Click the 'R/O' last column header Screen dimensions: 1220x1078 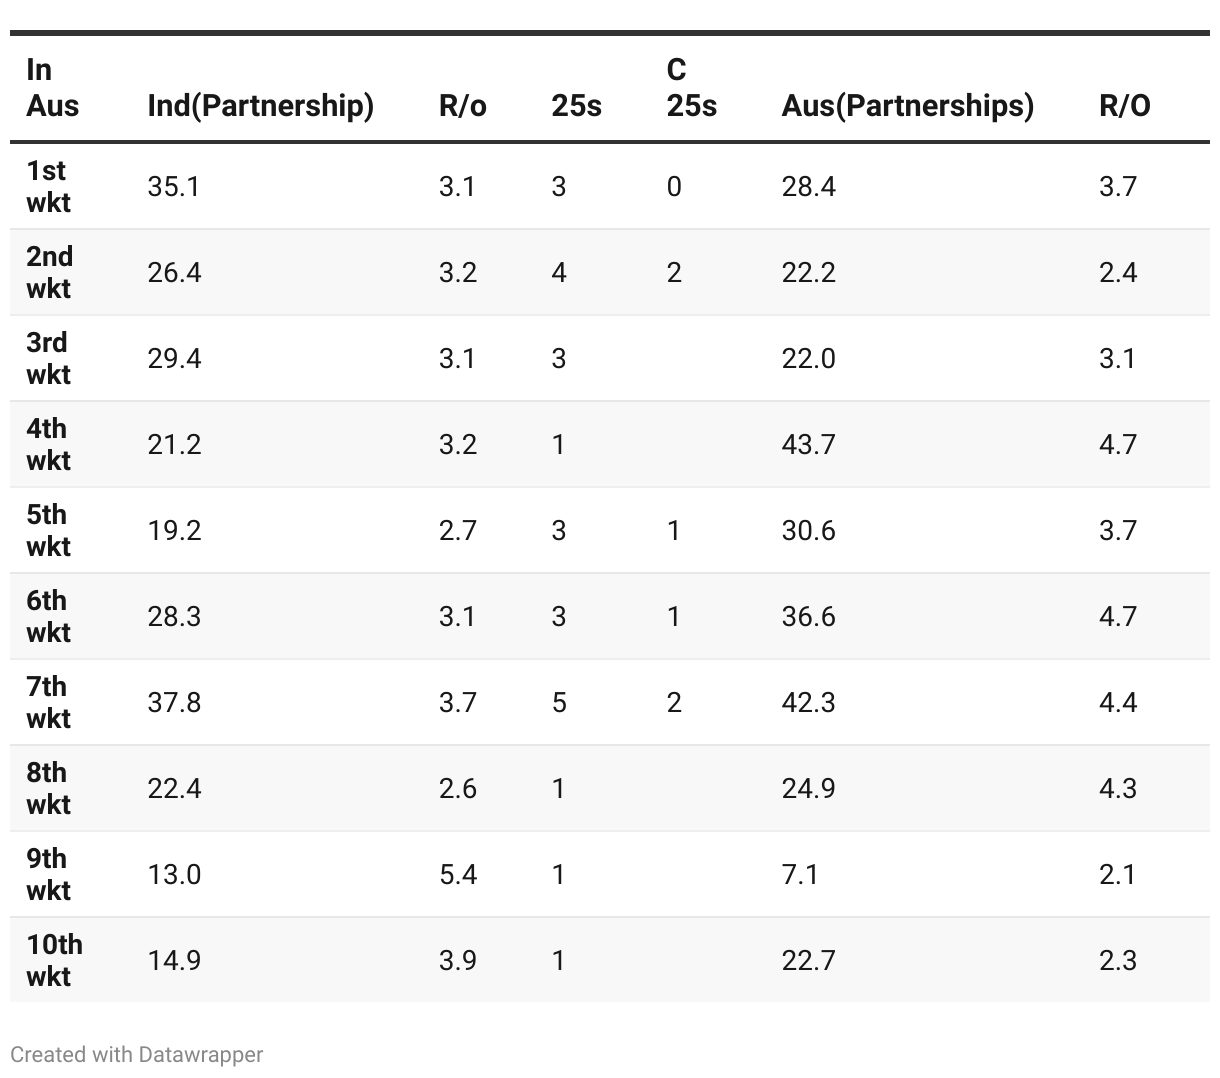point(1124,106)
